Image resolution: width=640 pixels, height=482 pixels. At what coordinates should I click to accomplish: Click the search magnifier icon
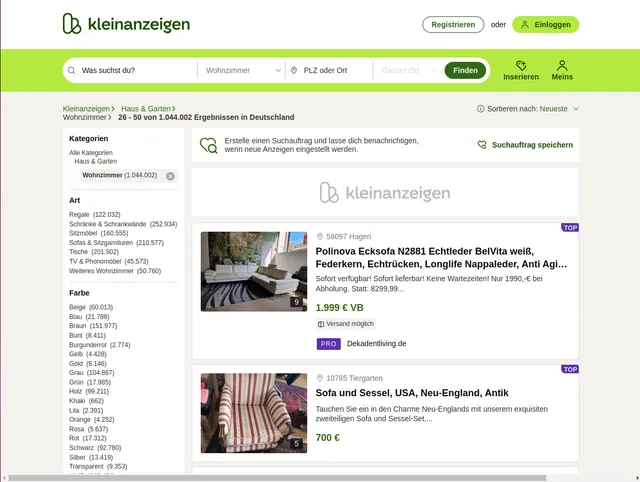[x=71, y=71]
